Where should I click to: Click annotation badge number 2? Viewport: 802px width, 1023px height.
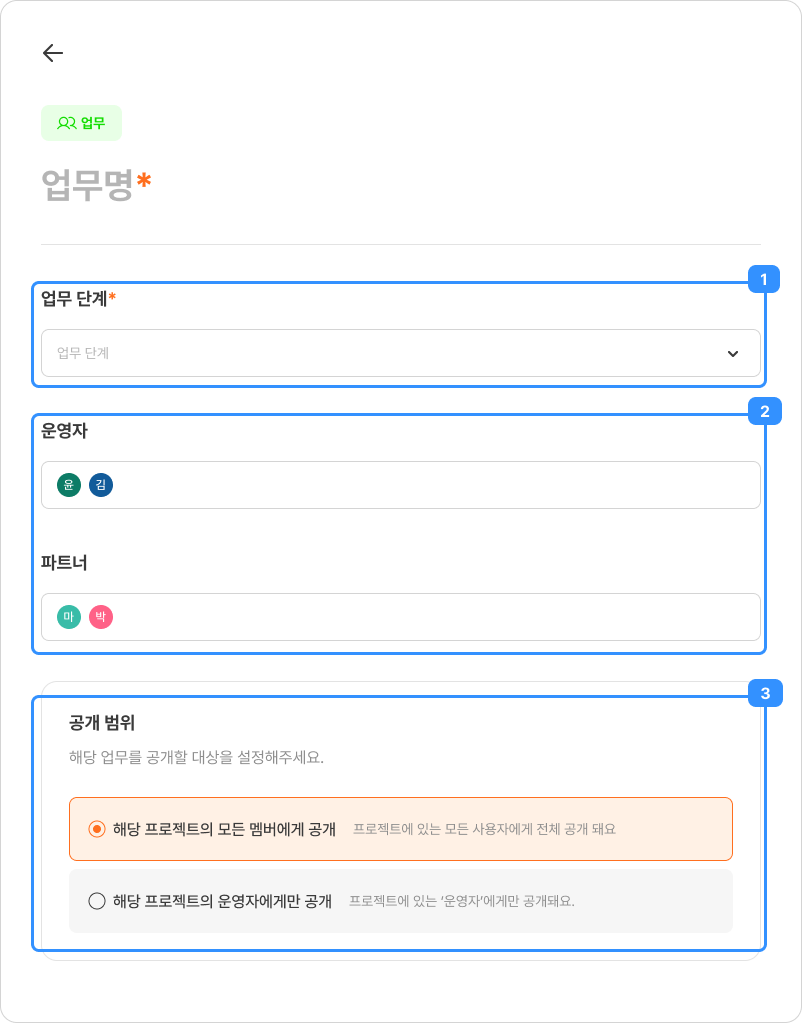tap(764, 411)
